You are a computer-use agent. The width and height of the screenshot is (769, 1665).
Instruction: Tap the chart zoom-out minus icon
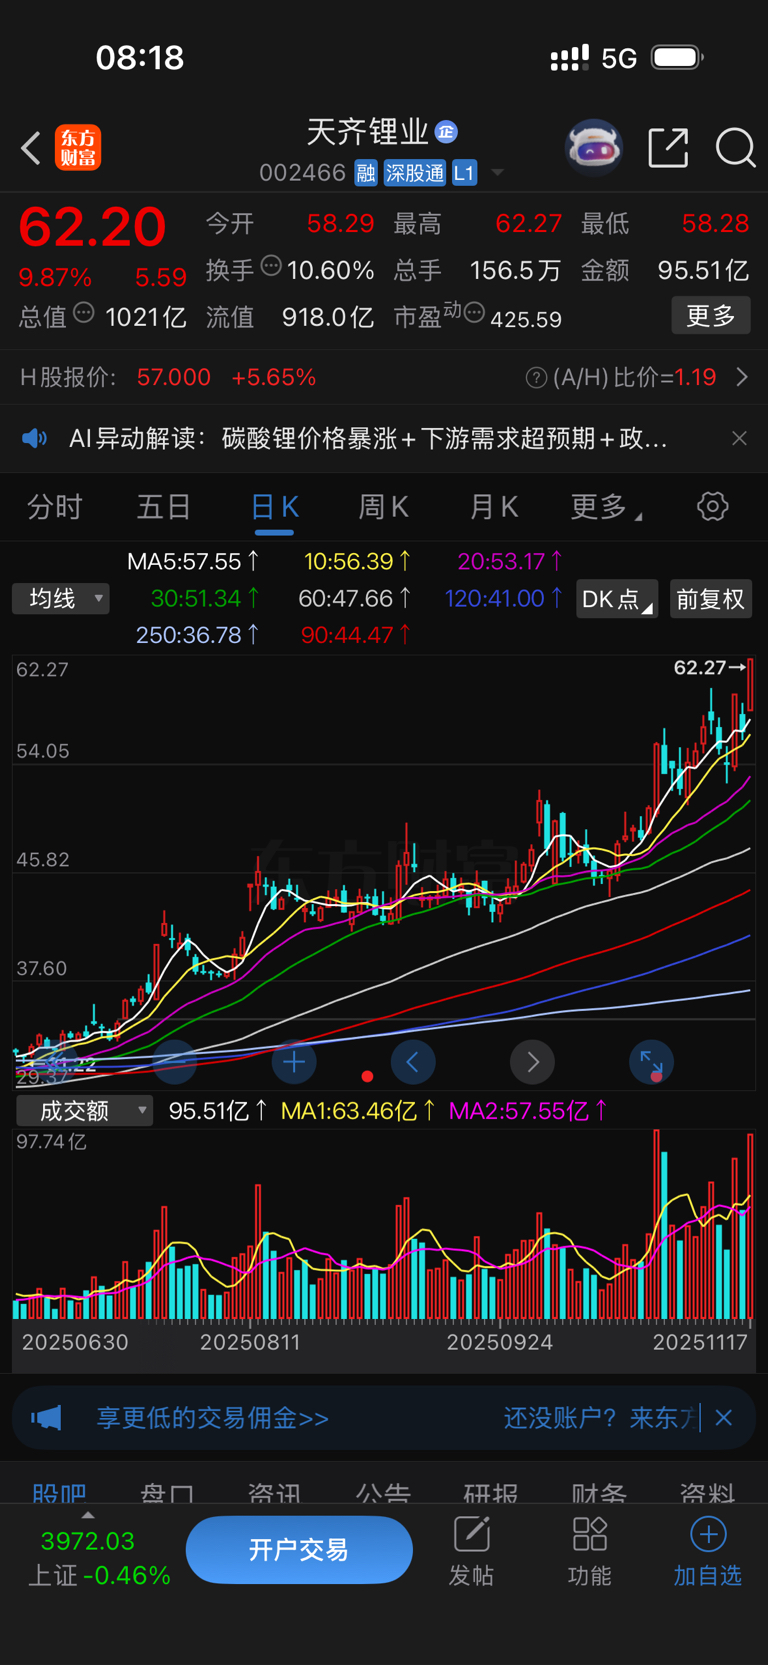click(x=175, y=1062)
